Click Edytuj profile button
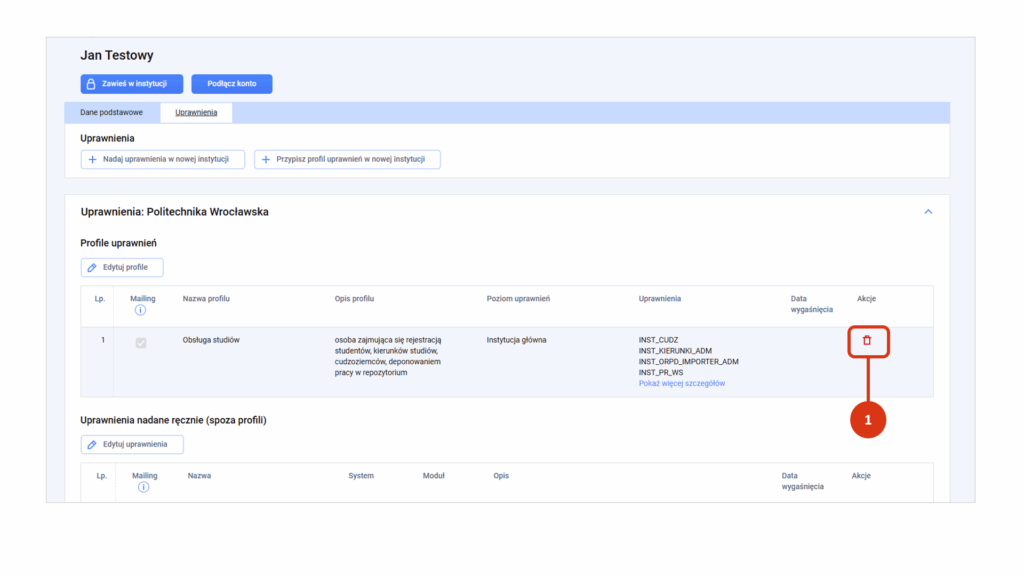 pyautogui.click(x=122, y=267)
